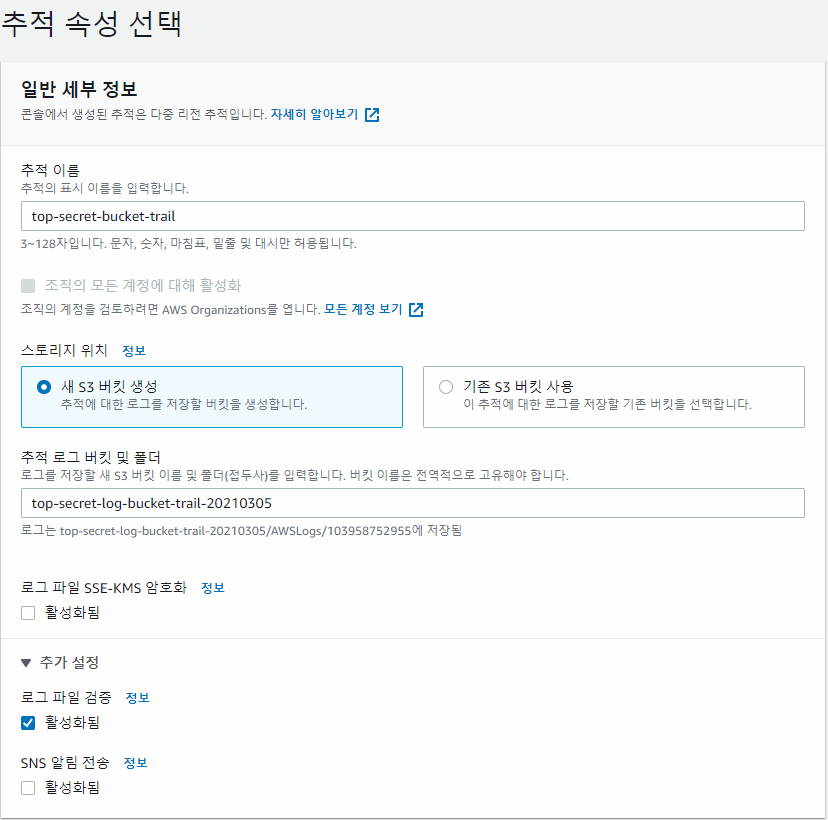Click the 일반 세부 정보 heading text
This screenshot has height=820, width=828.
point(79,89)
